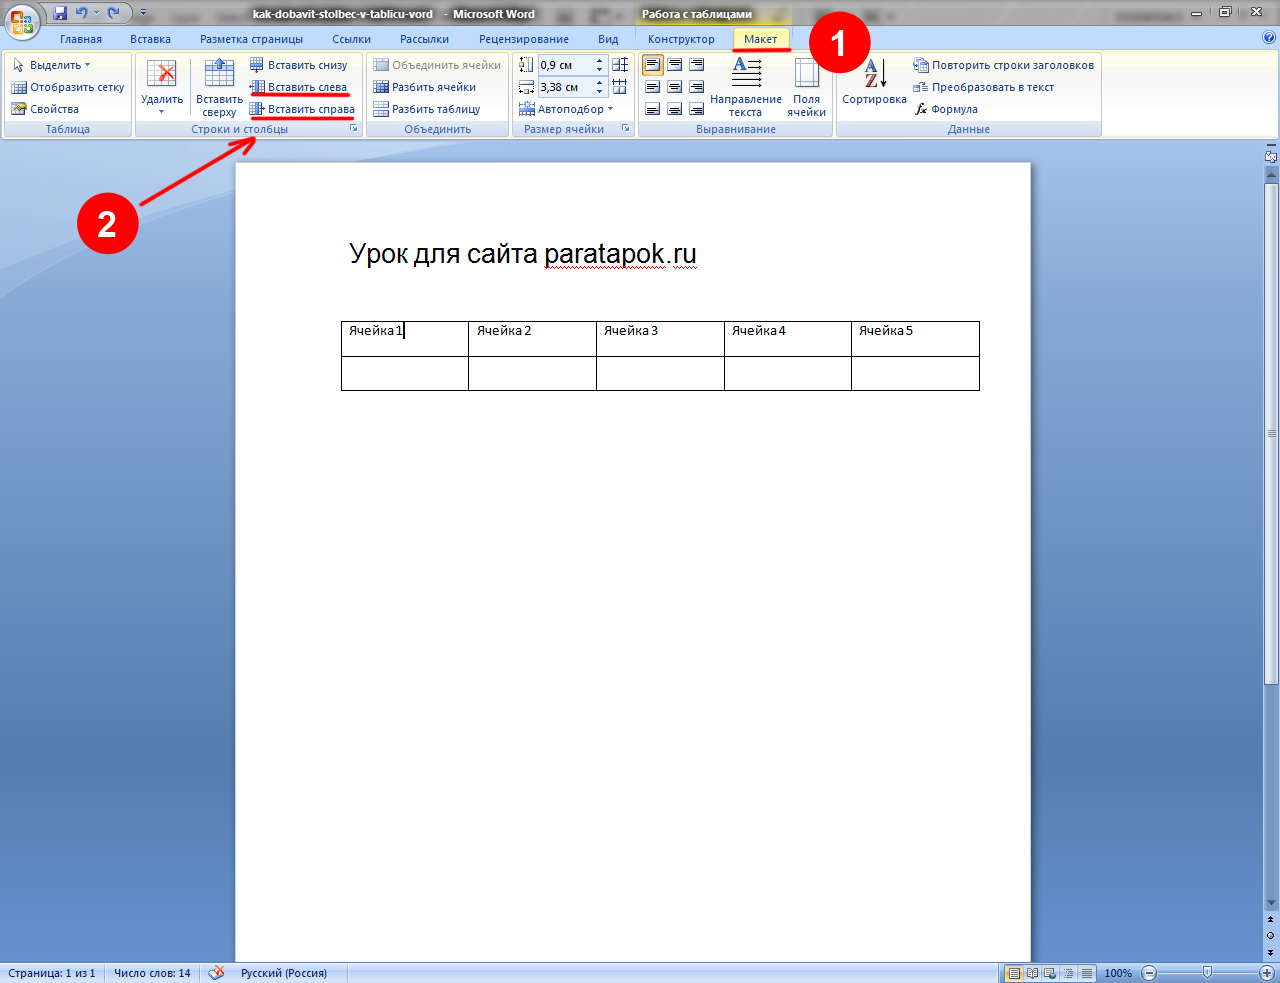Screen dimensions: 1280x983
Task: Go to the Ссылки tab
Action: coord(352,39)
